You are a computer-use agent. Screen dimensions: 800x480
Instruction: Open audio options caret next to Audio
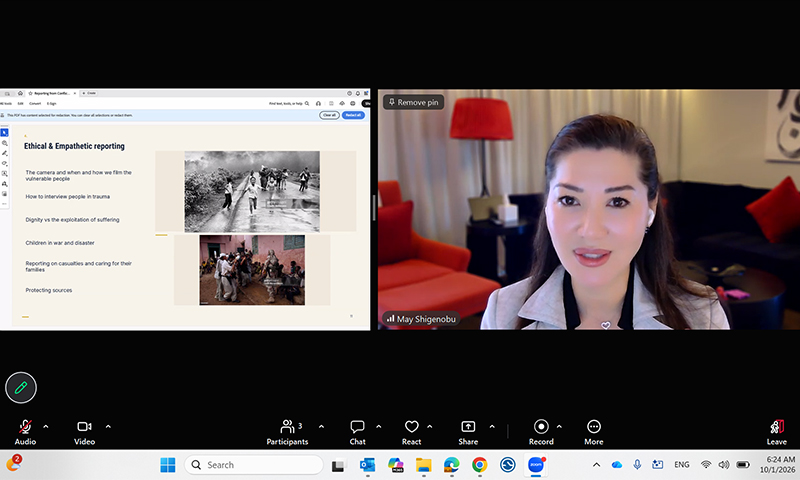click(x=46, y=426)
